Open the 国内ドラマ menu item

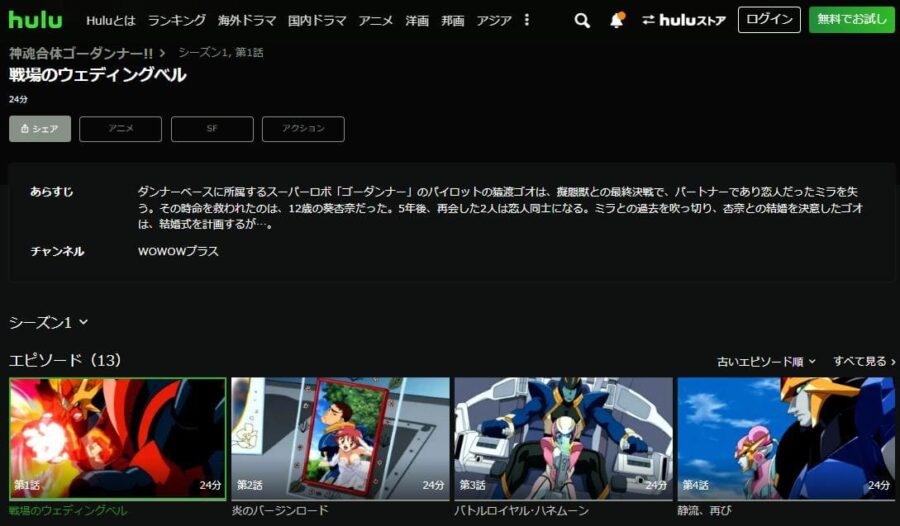(317, 21)
